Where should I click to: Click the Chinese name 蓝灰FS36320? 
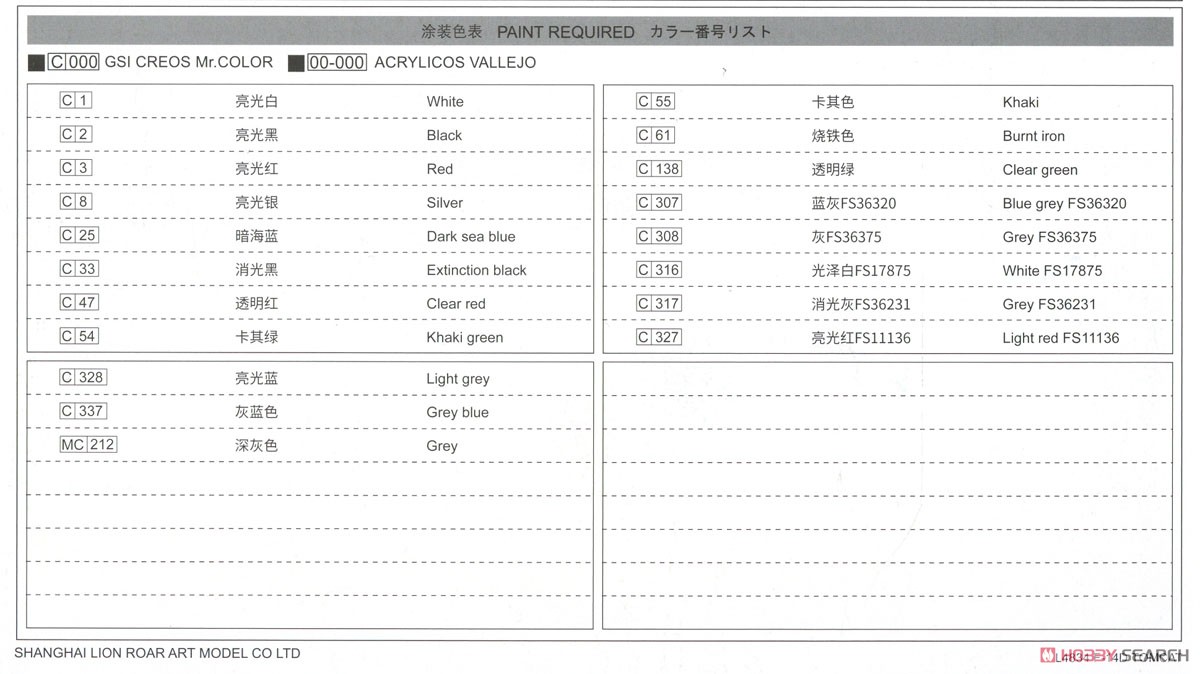click(x=854, y=204)
